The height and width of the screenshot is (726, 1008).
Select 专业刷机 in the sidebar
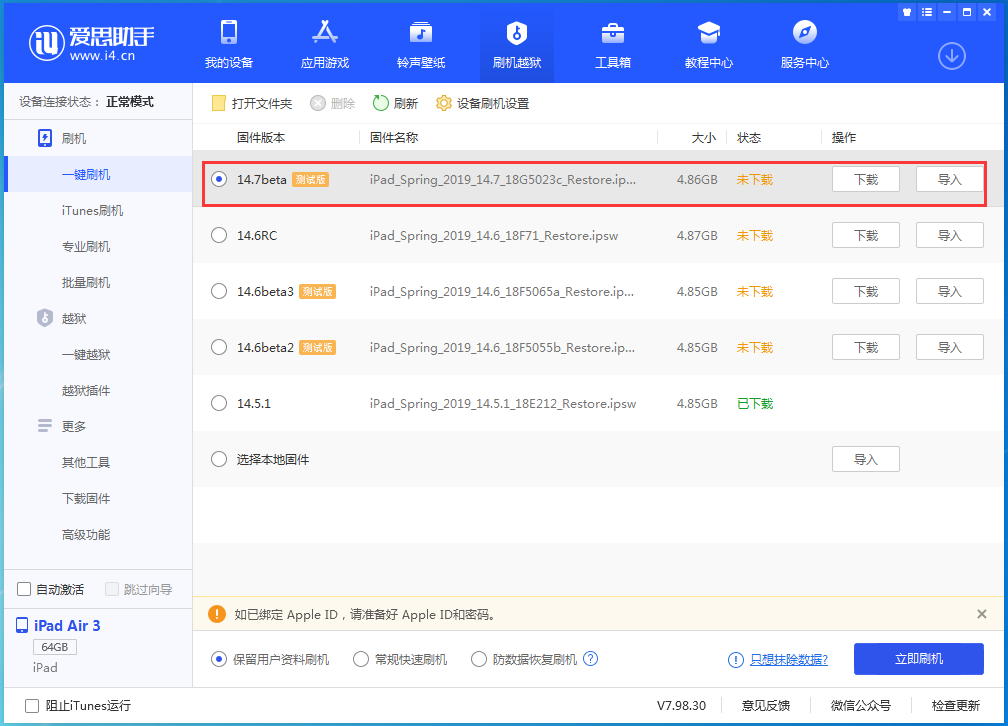click(86, 246)
